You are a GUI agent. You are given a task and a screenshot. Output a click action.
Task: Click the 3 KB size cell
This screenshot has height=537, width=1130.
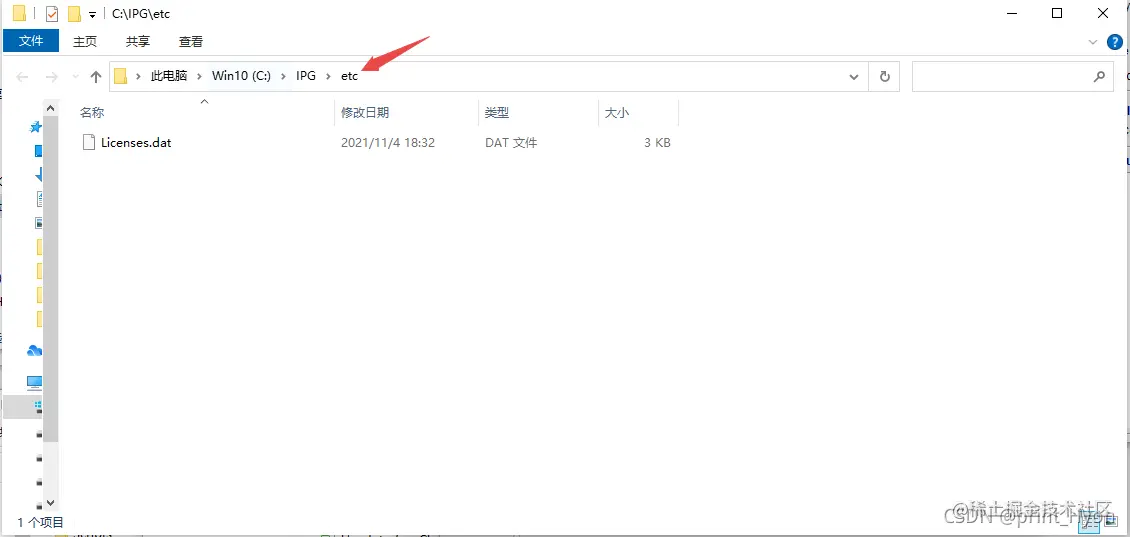point(657,143)
